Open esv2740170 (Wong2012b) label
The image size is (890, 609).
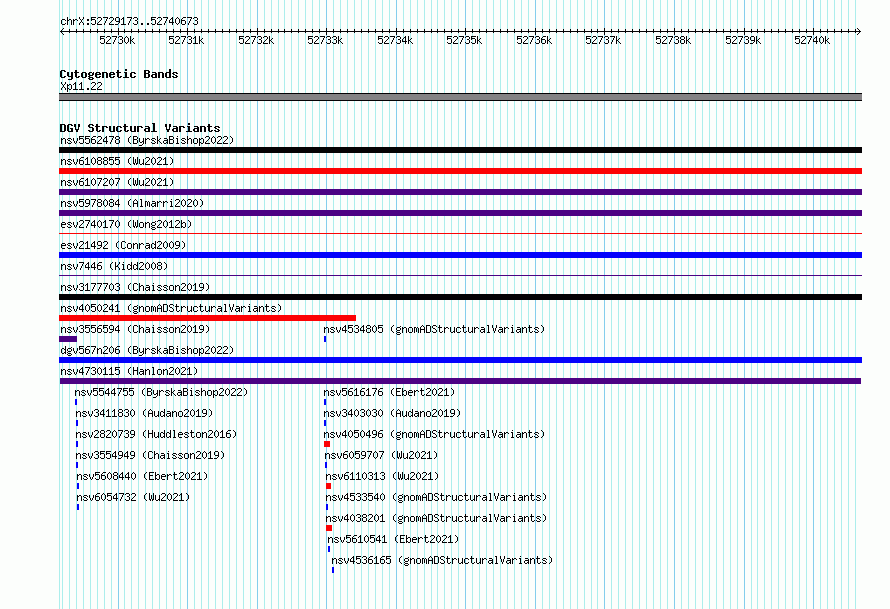click(126, 224)
